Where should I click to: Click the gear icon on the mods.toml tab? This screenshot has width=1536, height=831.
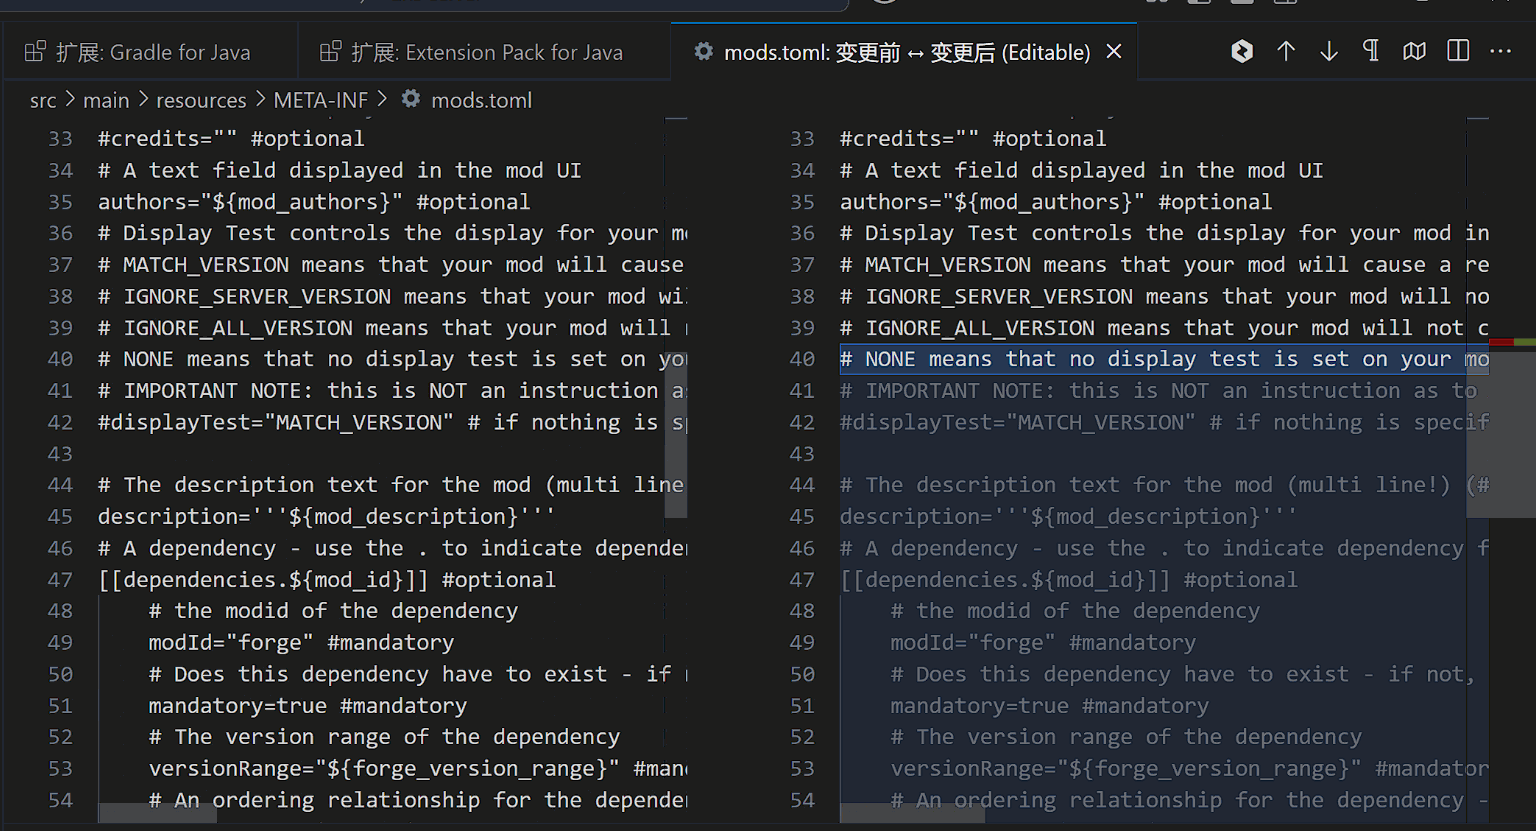[x=704, y=52]
